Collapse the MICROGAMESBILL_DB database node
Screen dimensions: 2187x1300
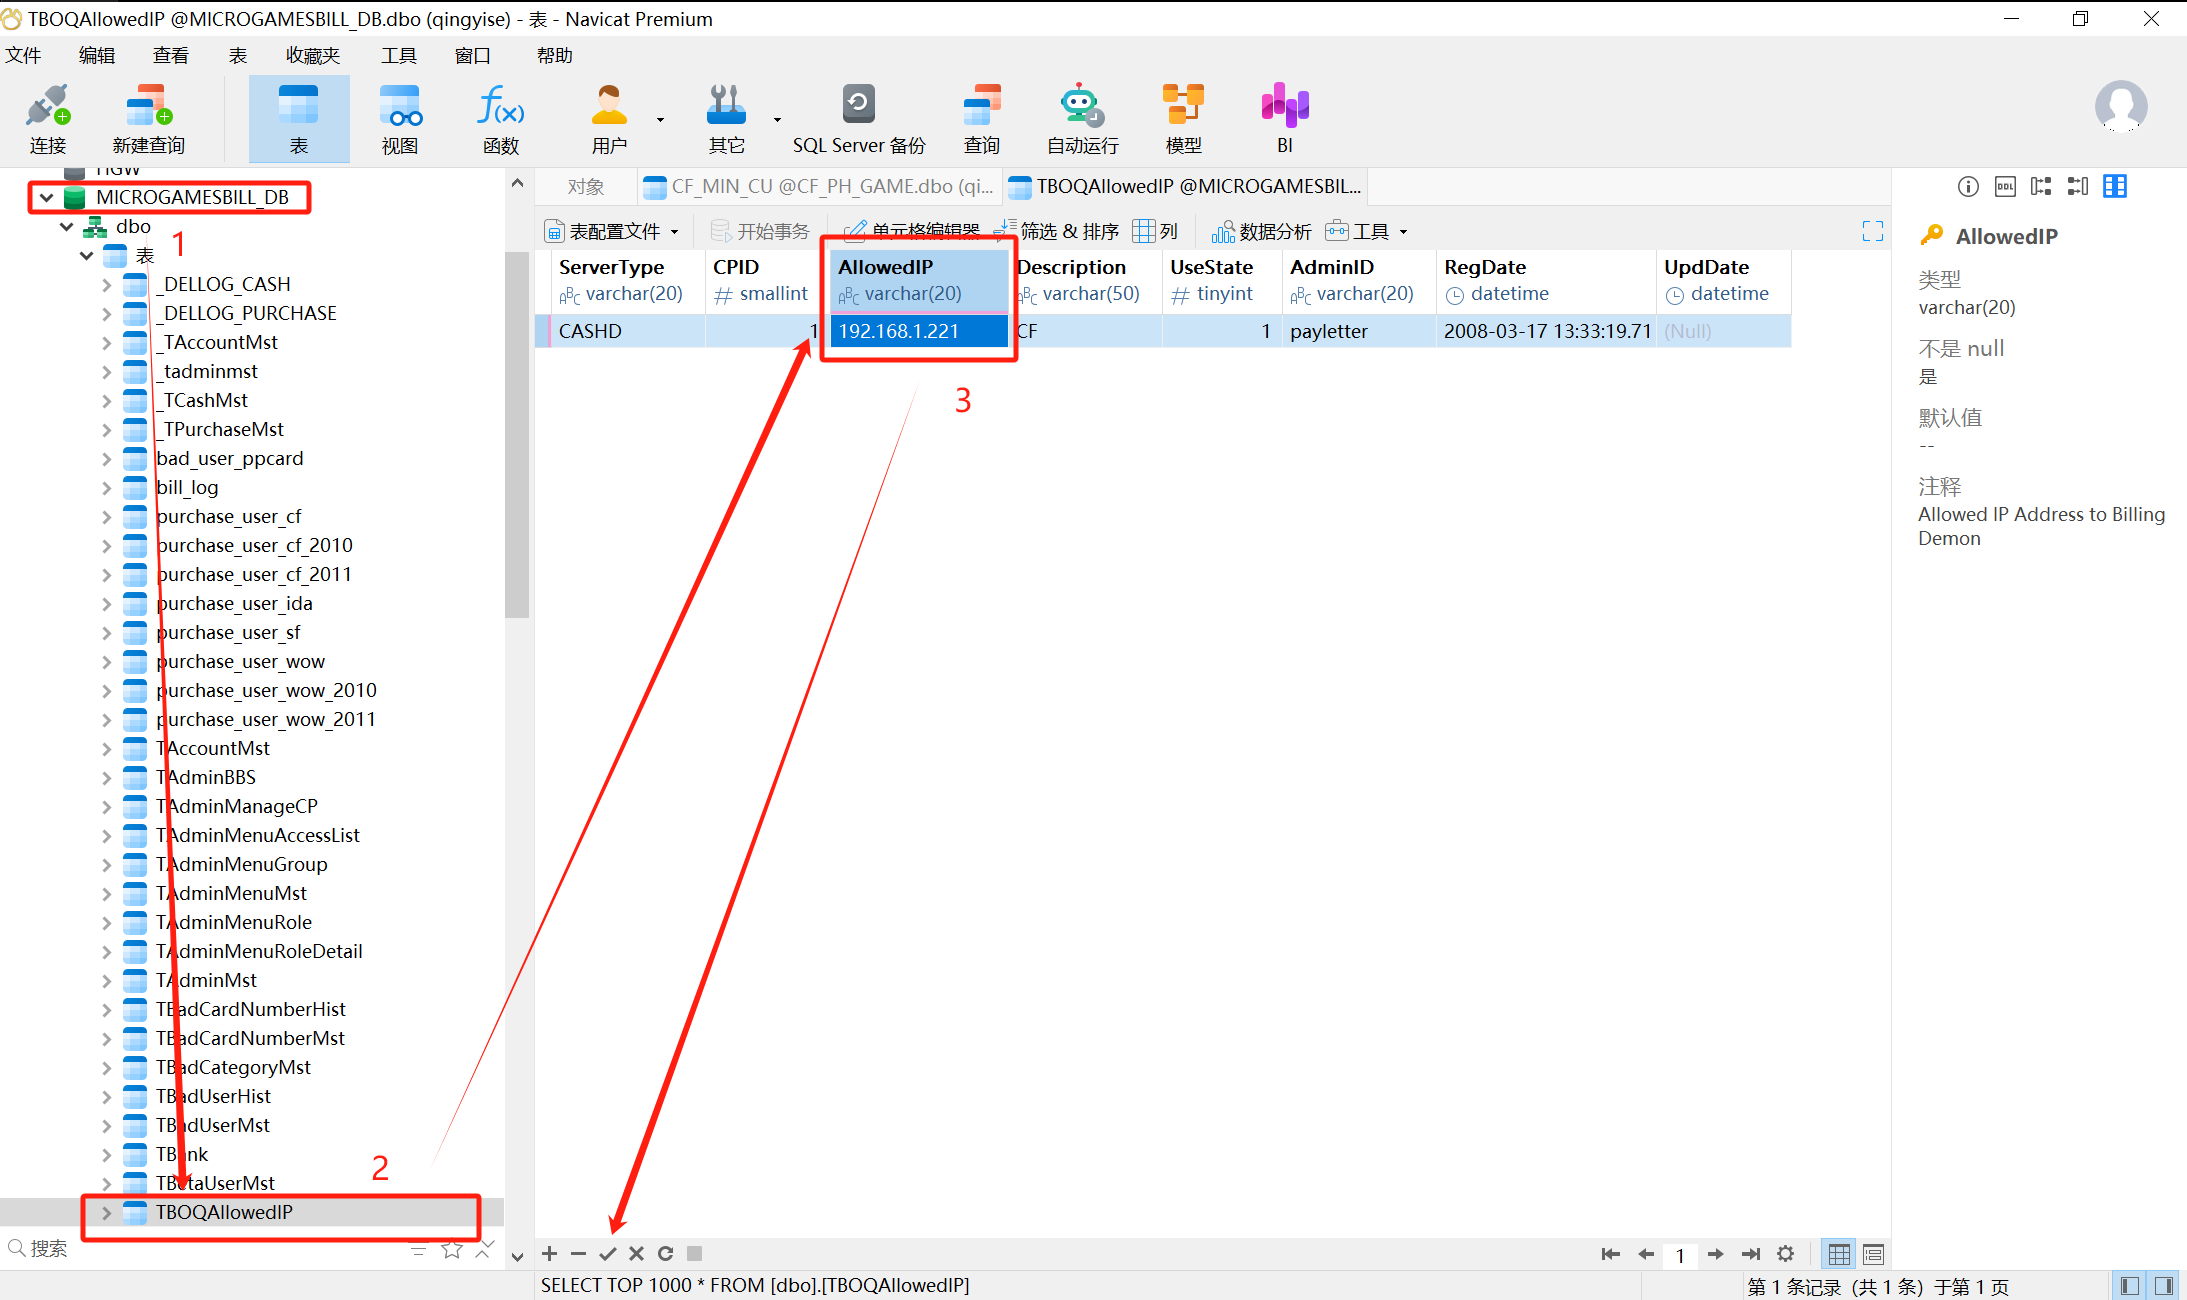coord(46,197)
